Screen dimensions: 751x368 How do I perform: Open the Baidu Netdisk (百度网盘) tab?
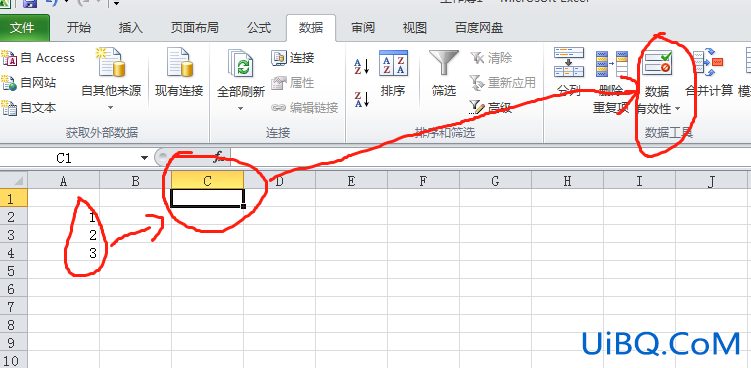[479, 28]
